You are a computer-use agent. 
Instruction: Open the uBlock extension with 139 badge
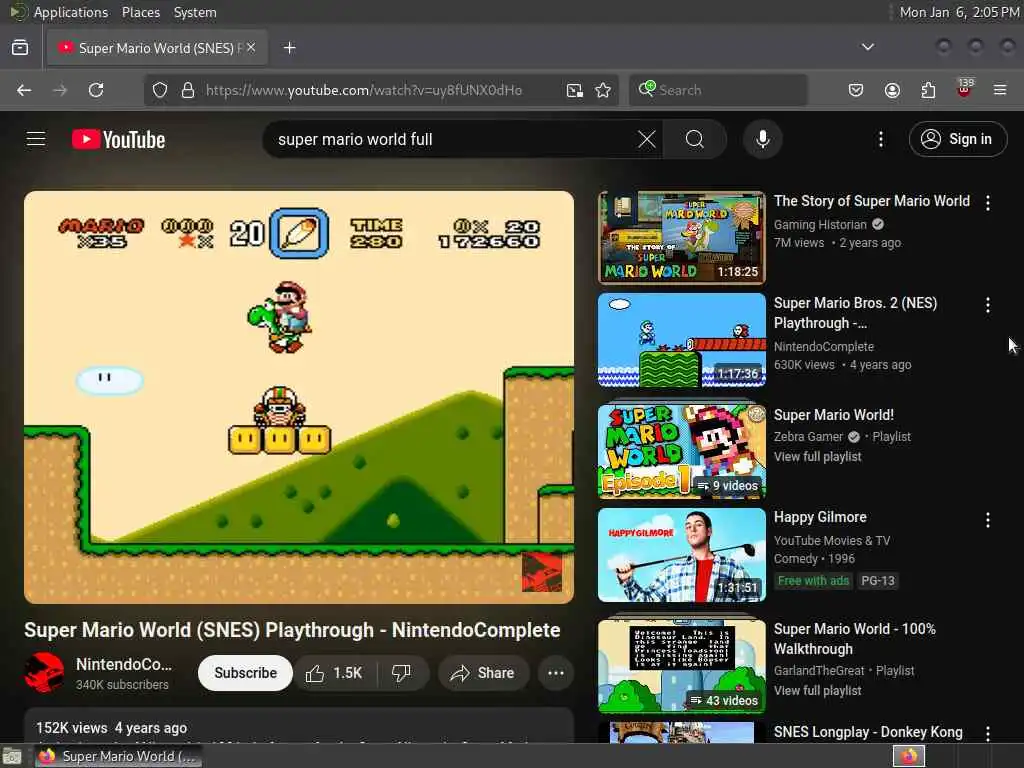(965, 89)
